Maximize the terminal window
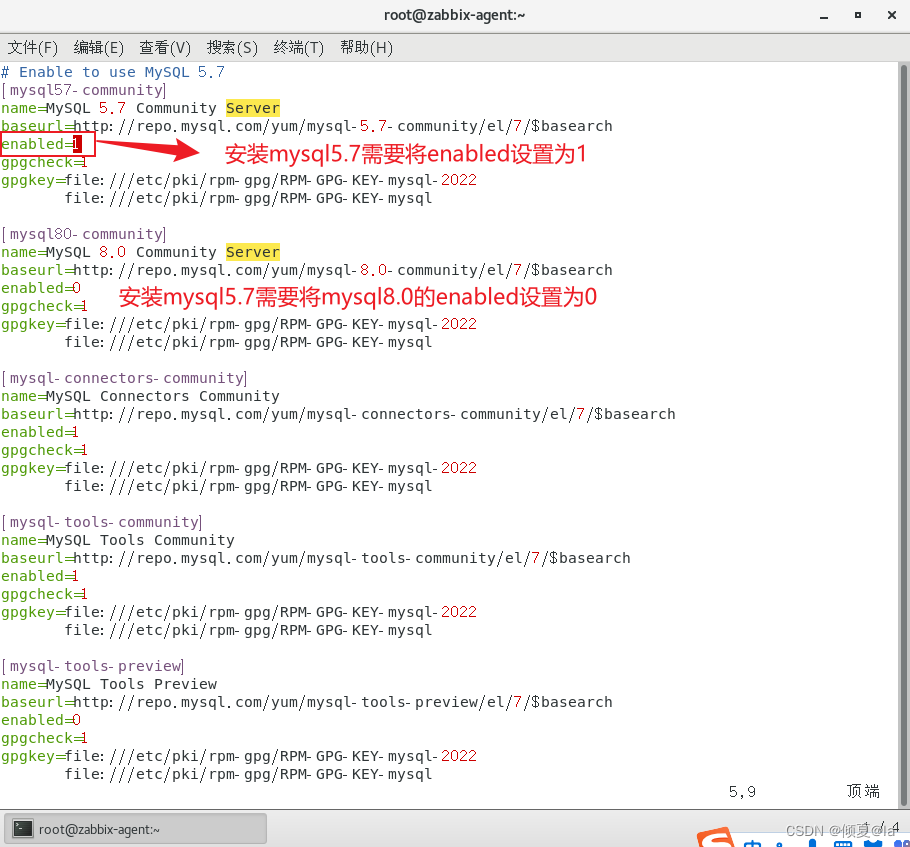The width and height of the screenshot is (910, 847). pos(858,15)
